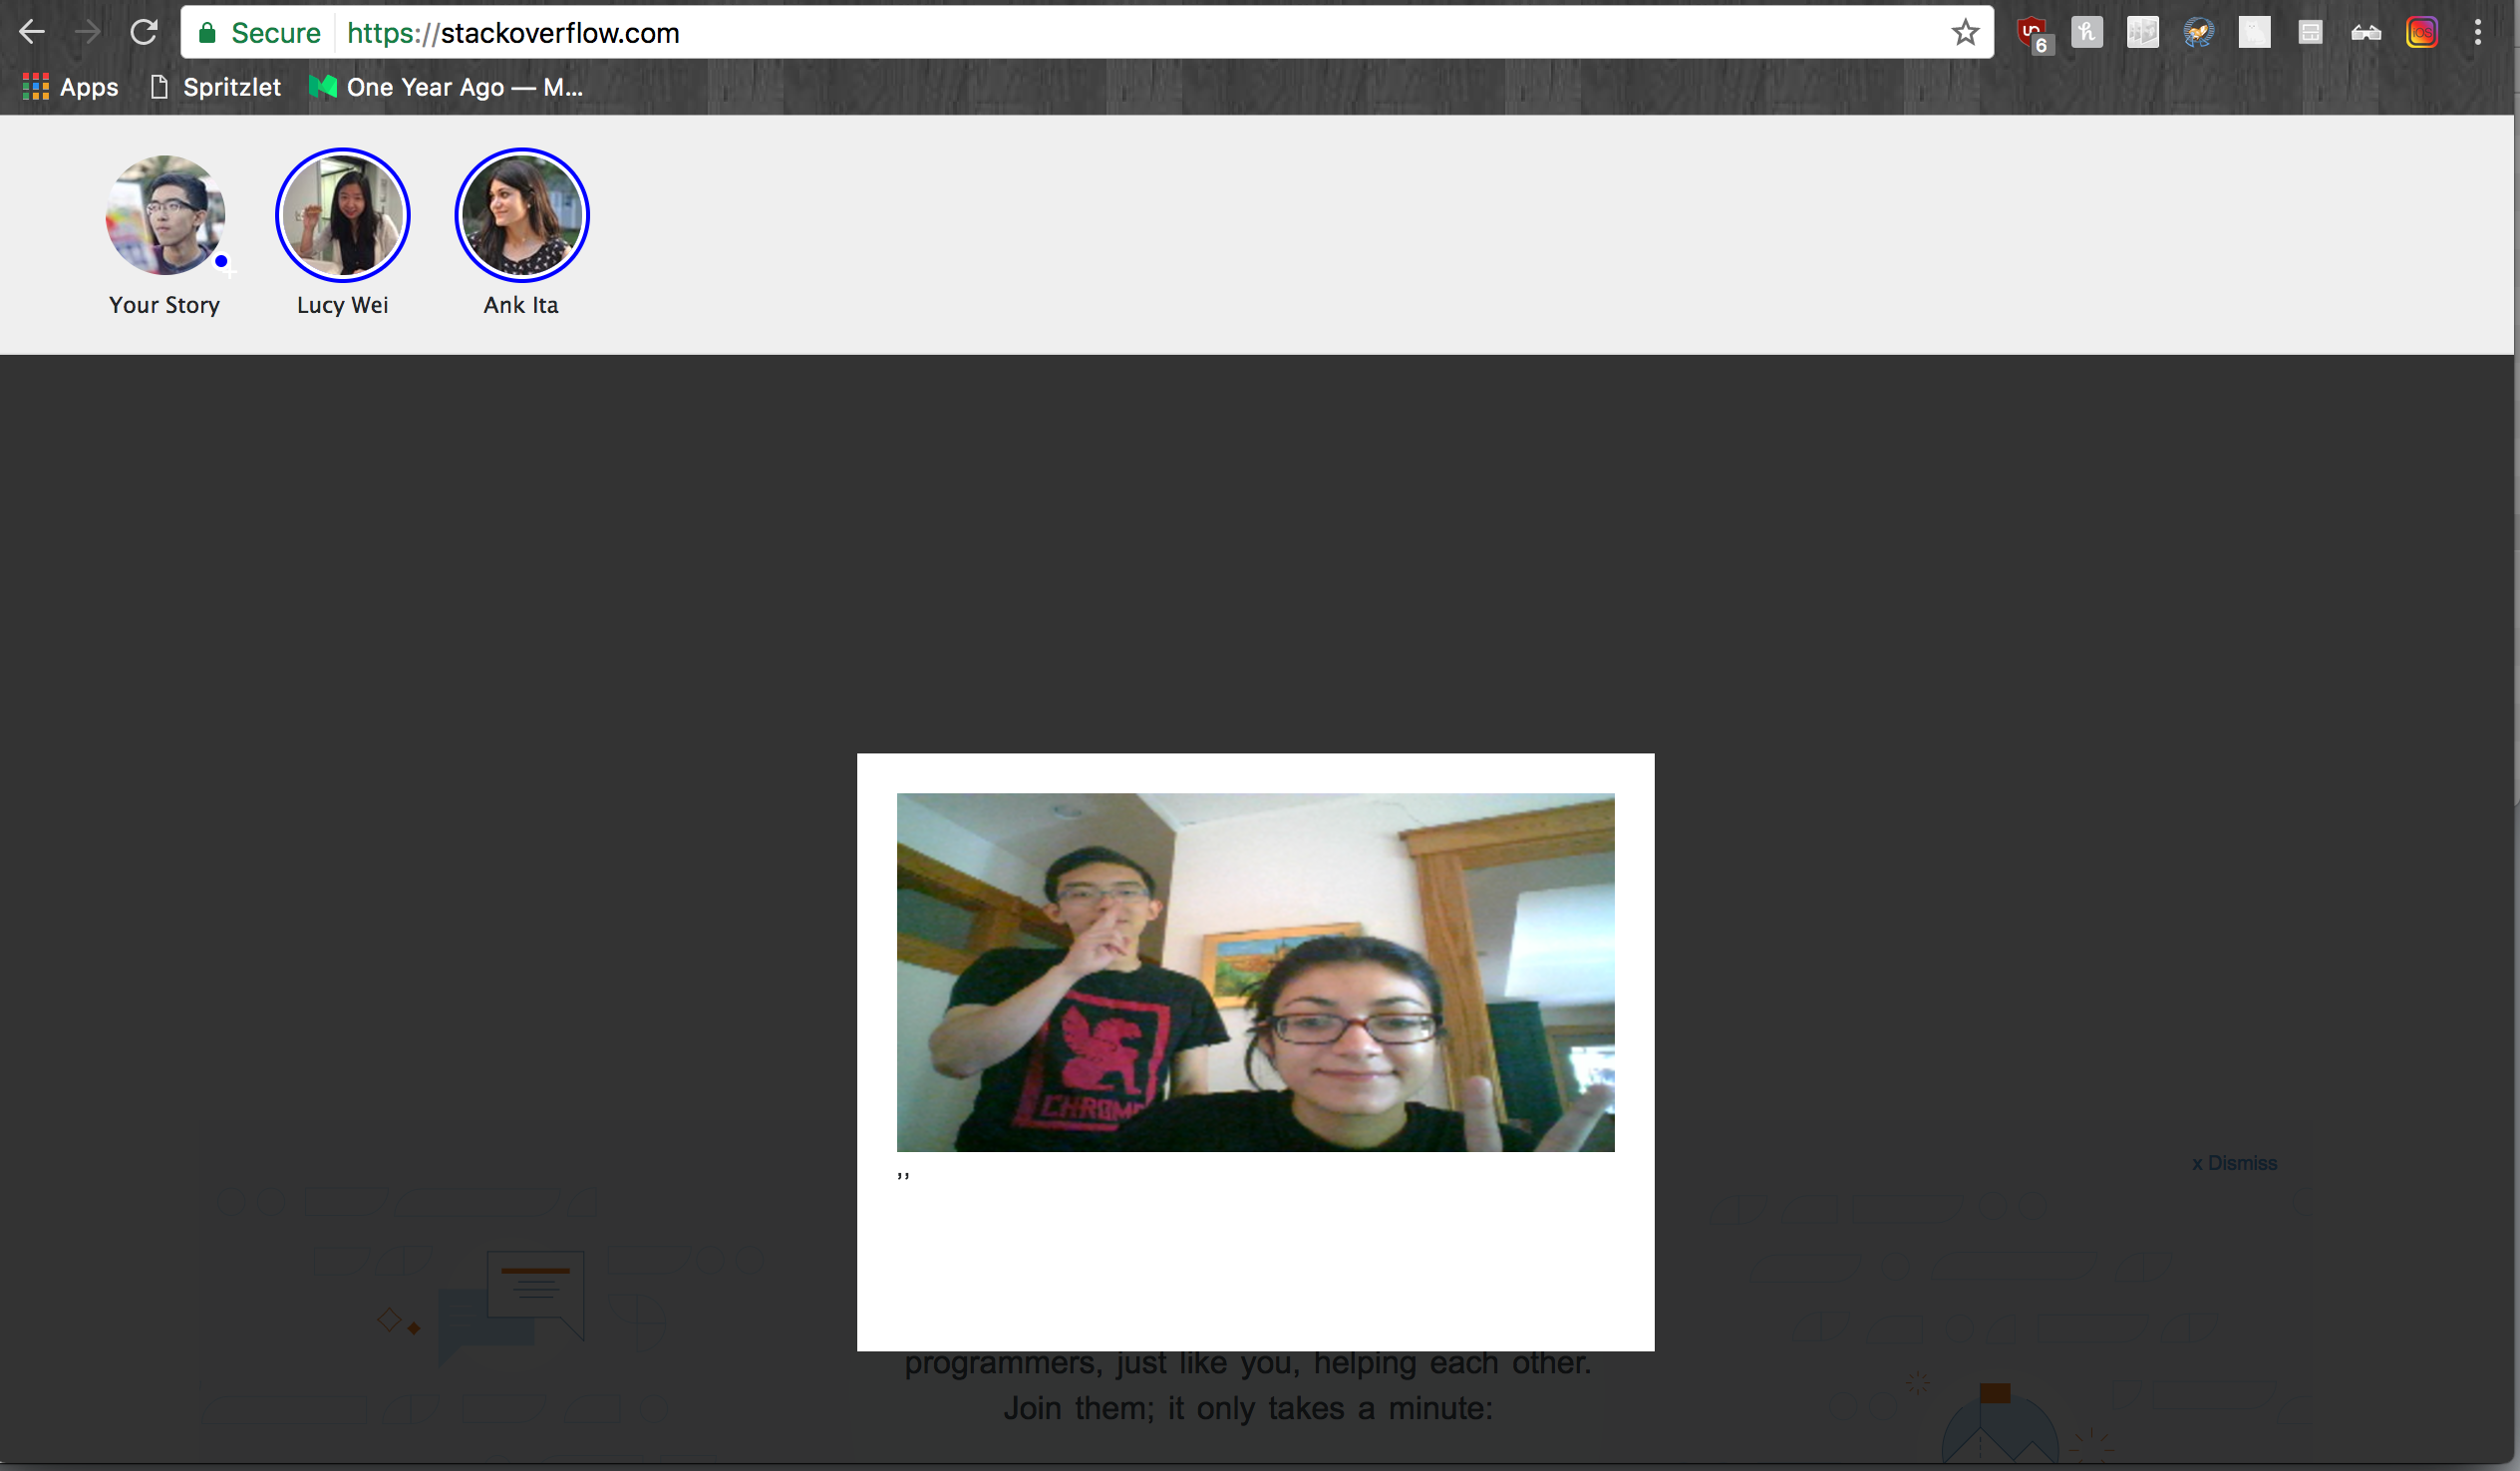The image size is (2520, 1471).
Task: Click the Dismiss link
Action: pos(2234,1163)
